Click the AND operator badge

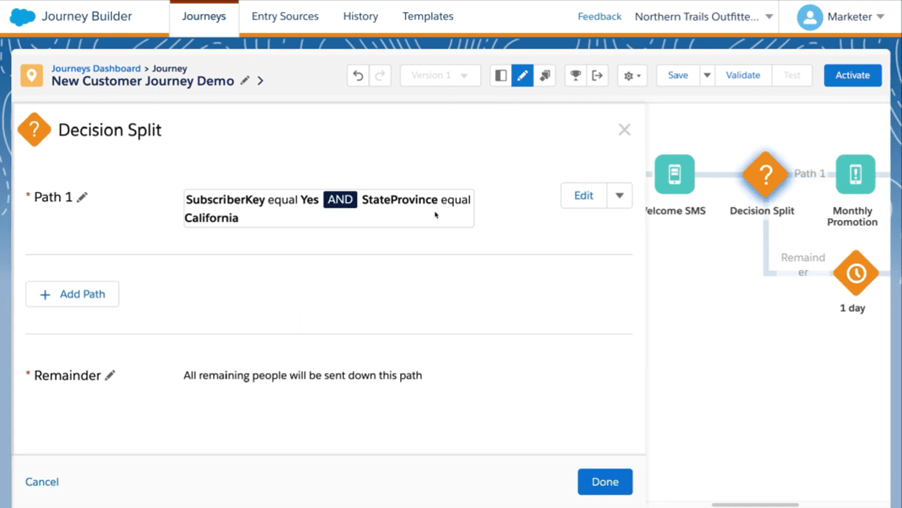tap(340, 200)
